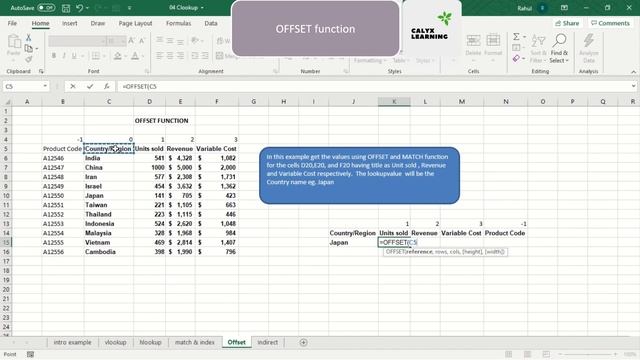Open the AutoSum dropdown arrow

(x=524, y=37)
